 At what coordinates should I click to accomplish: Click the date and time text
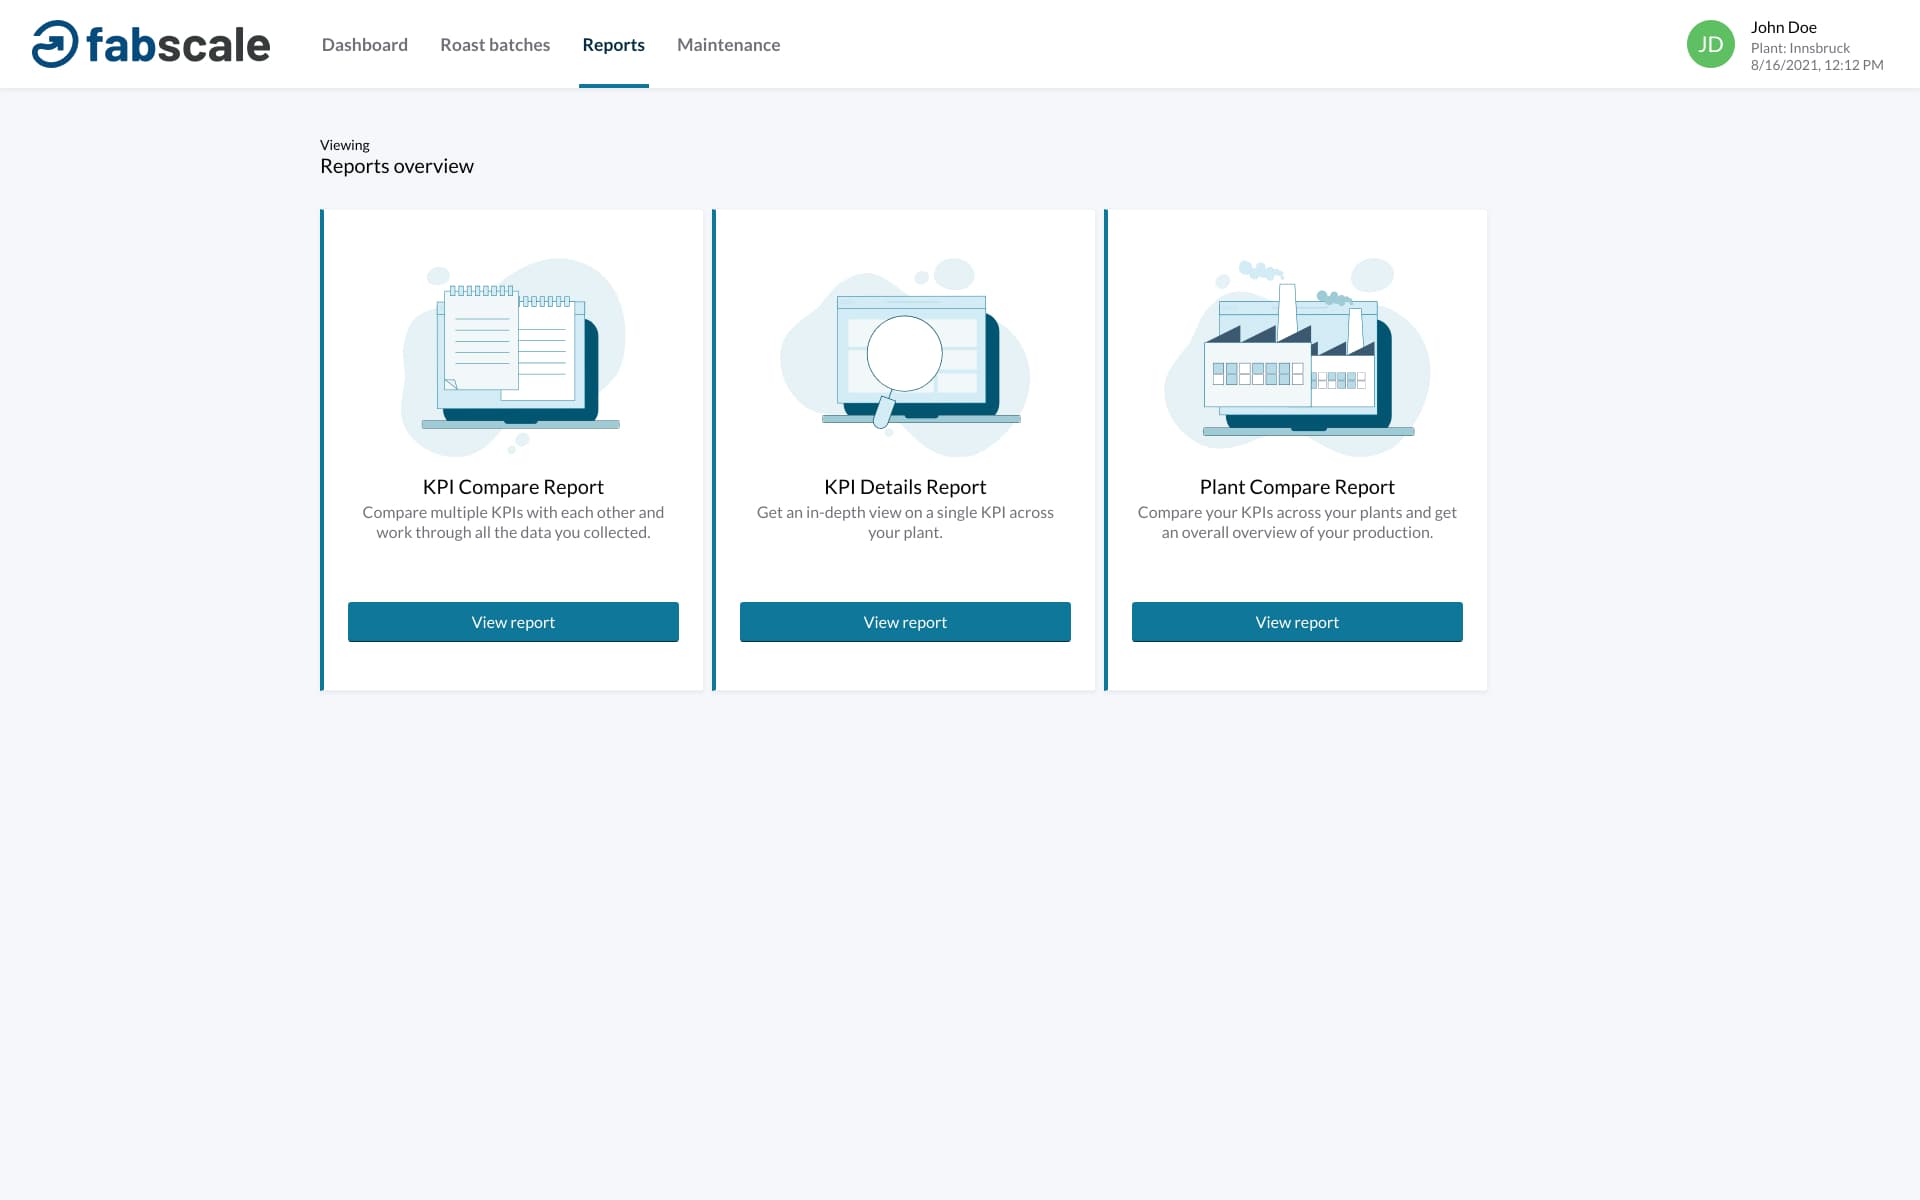pyautogui.click(x=1817, y=65)
